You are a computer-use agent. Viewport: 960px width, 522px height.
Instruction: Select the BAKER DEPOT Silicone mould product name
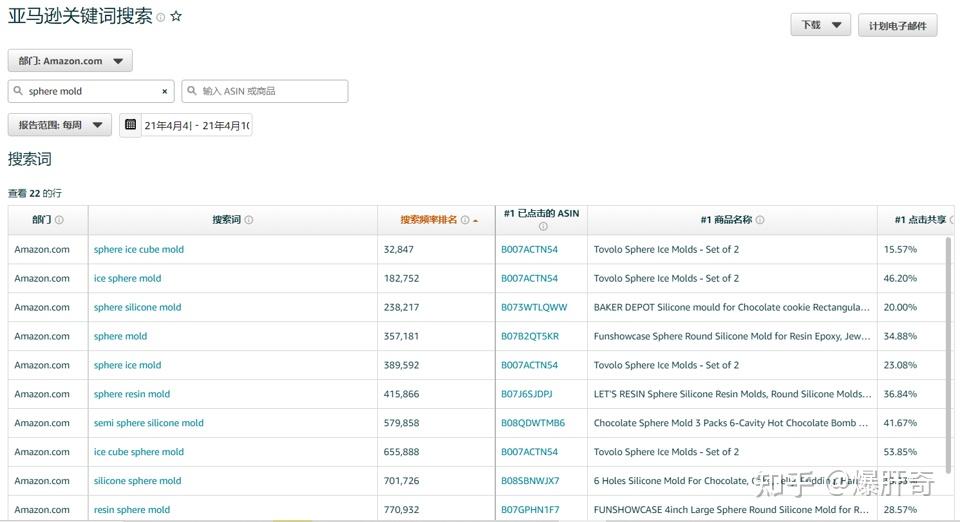(732, 307)
